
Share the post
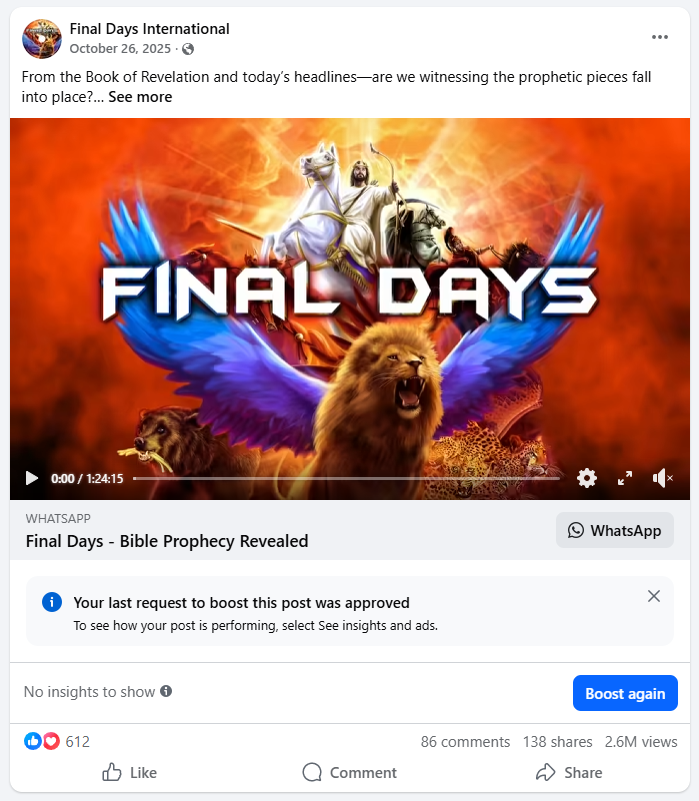569,772
